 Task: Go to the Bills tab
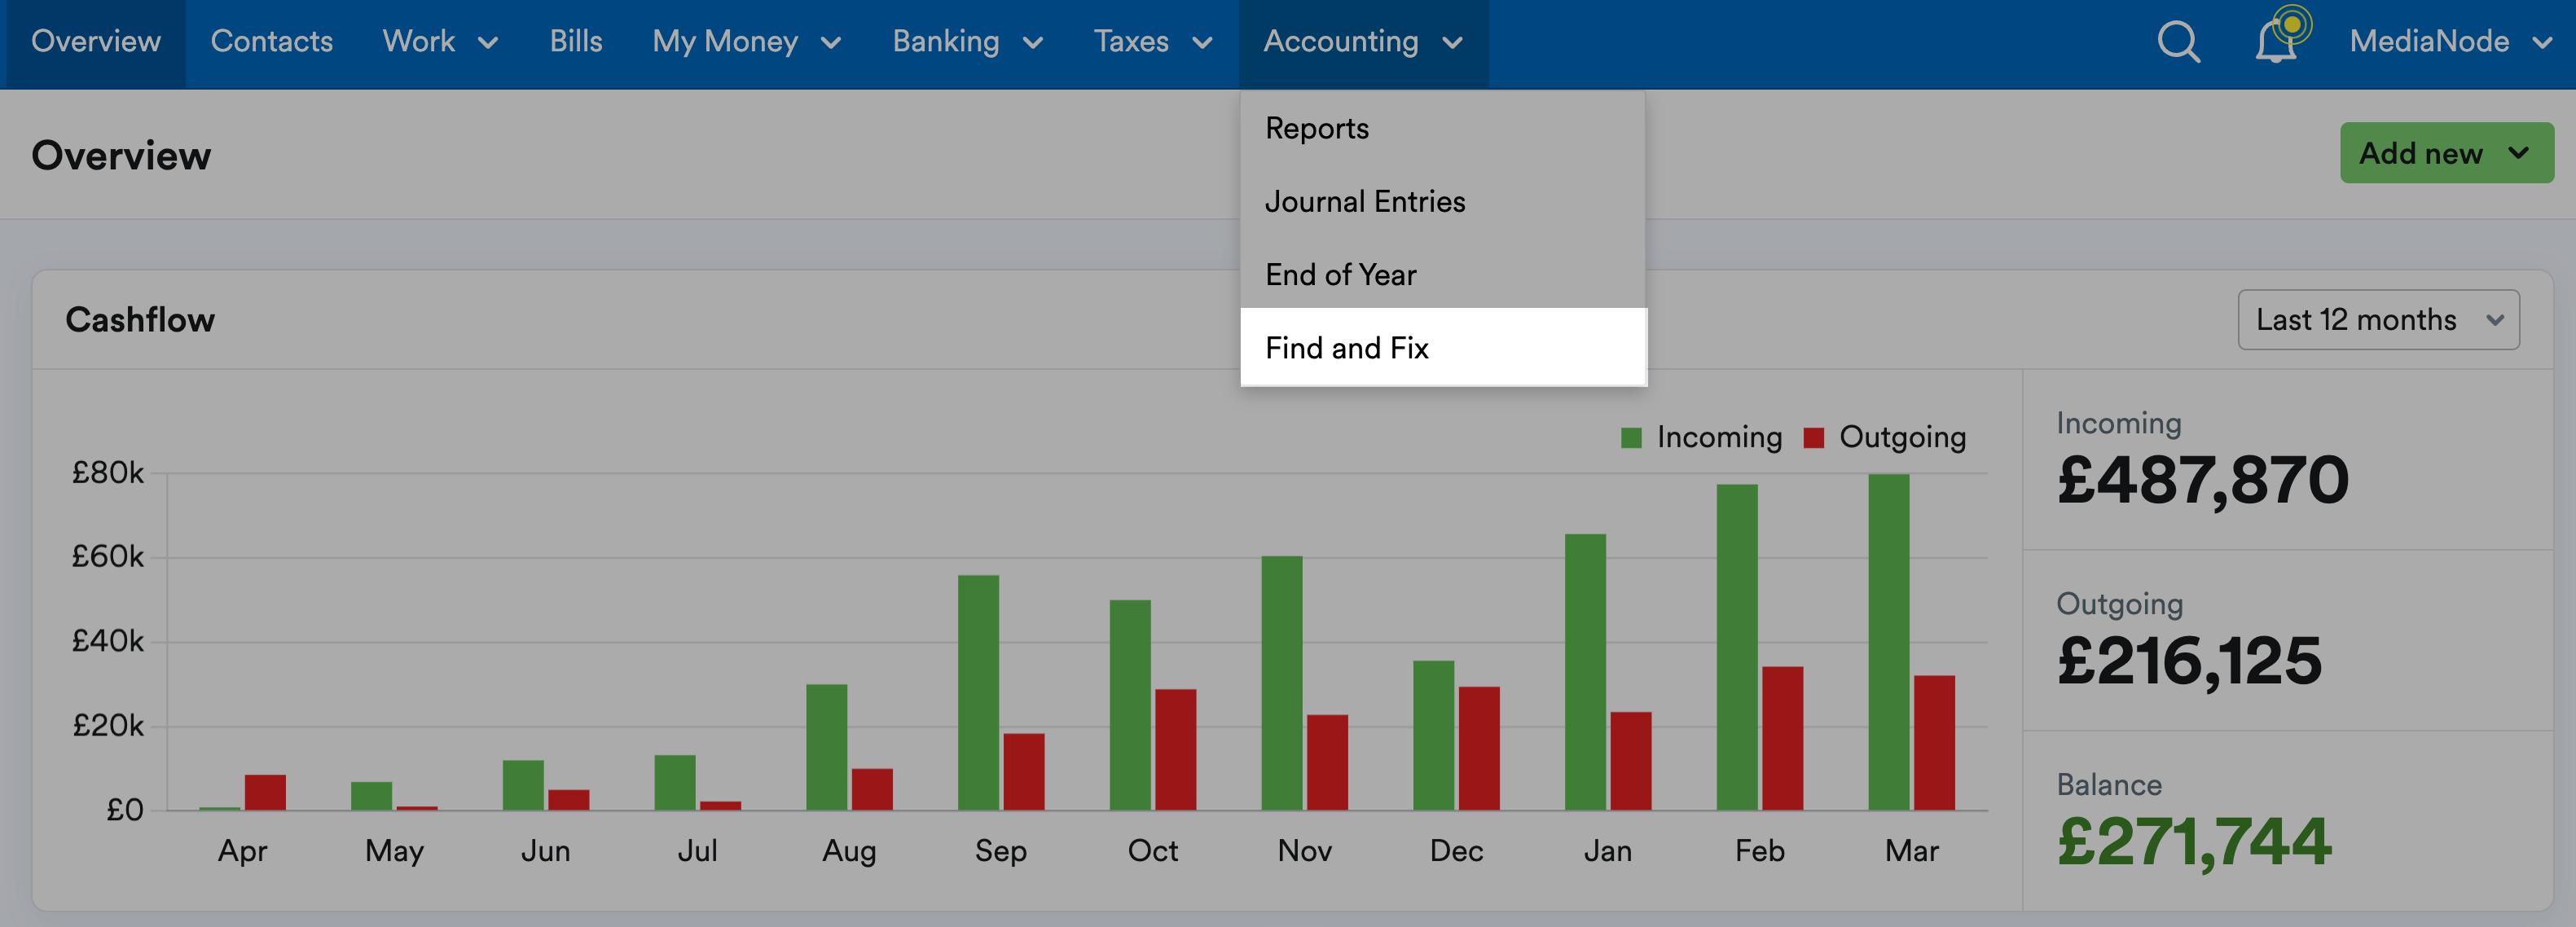tap(576, 41)
